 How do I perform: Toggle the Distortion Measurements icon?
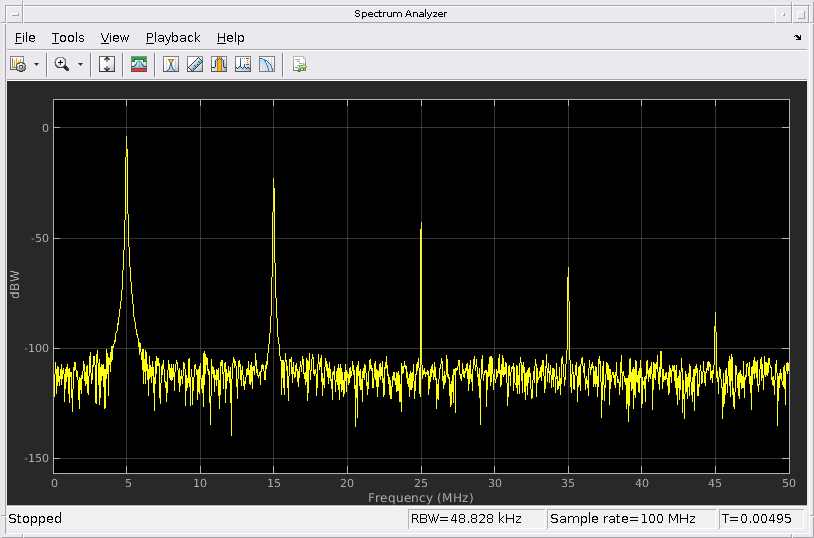243,64
